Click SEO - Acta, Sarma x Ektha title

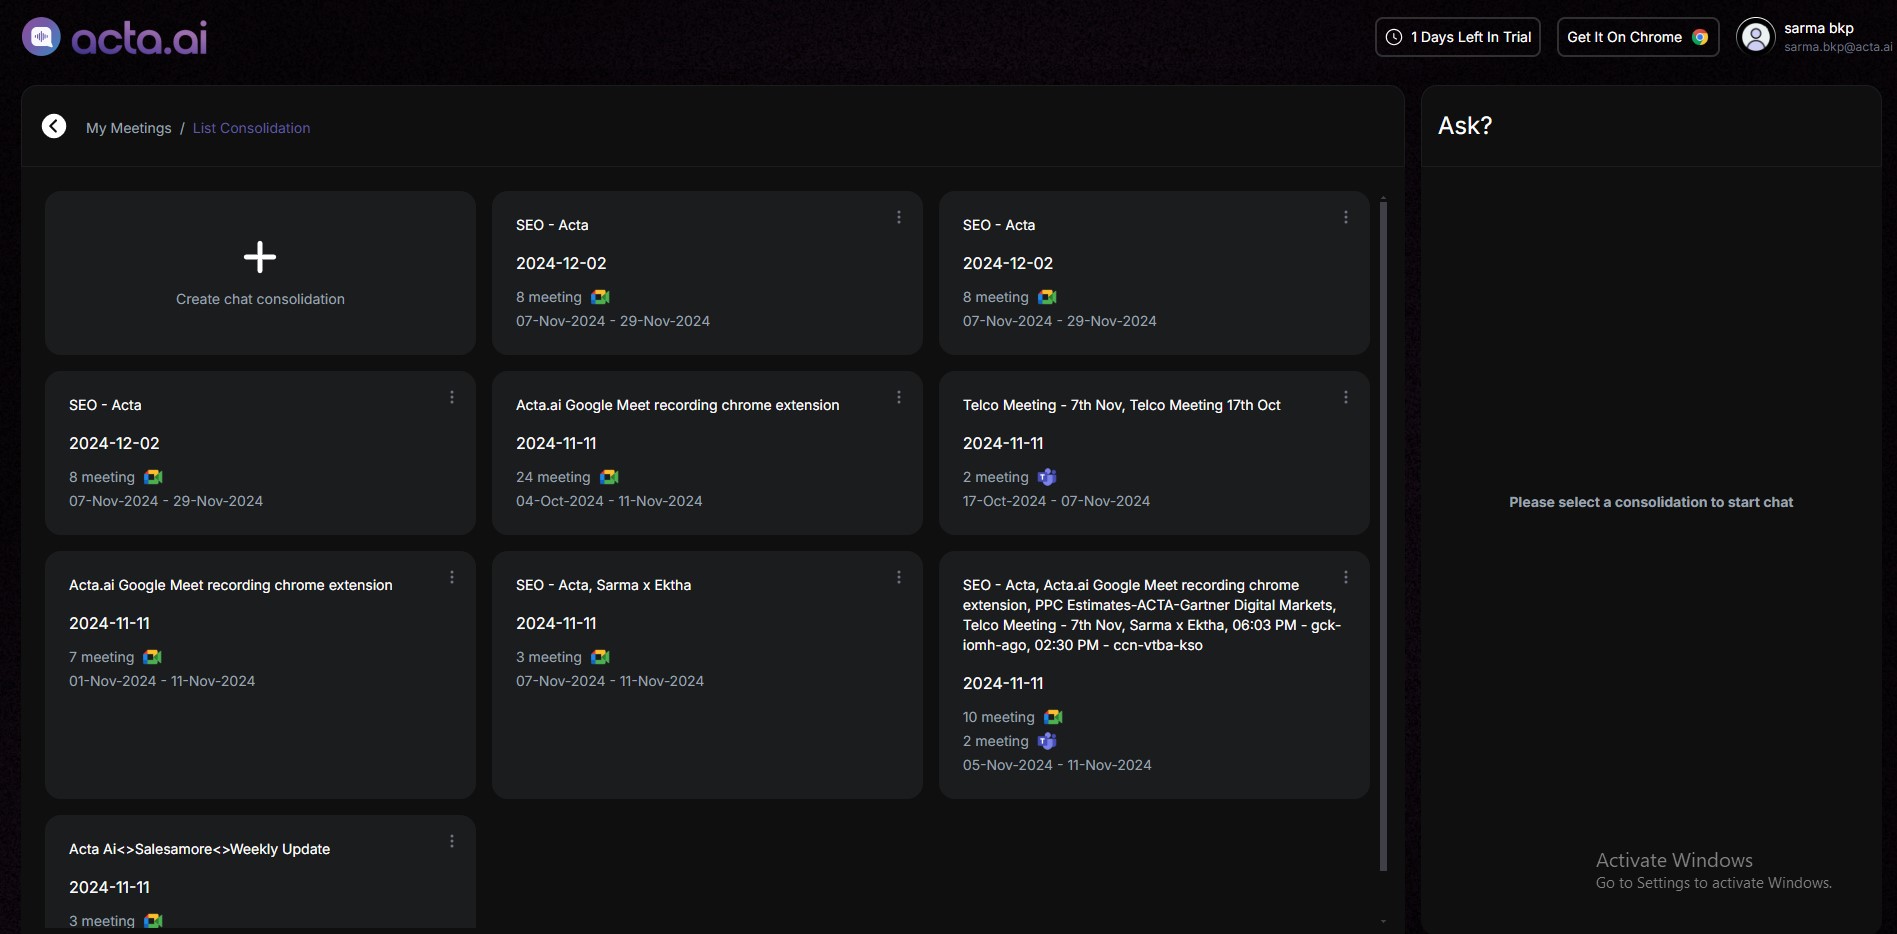coord(603,585)
